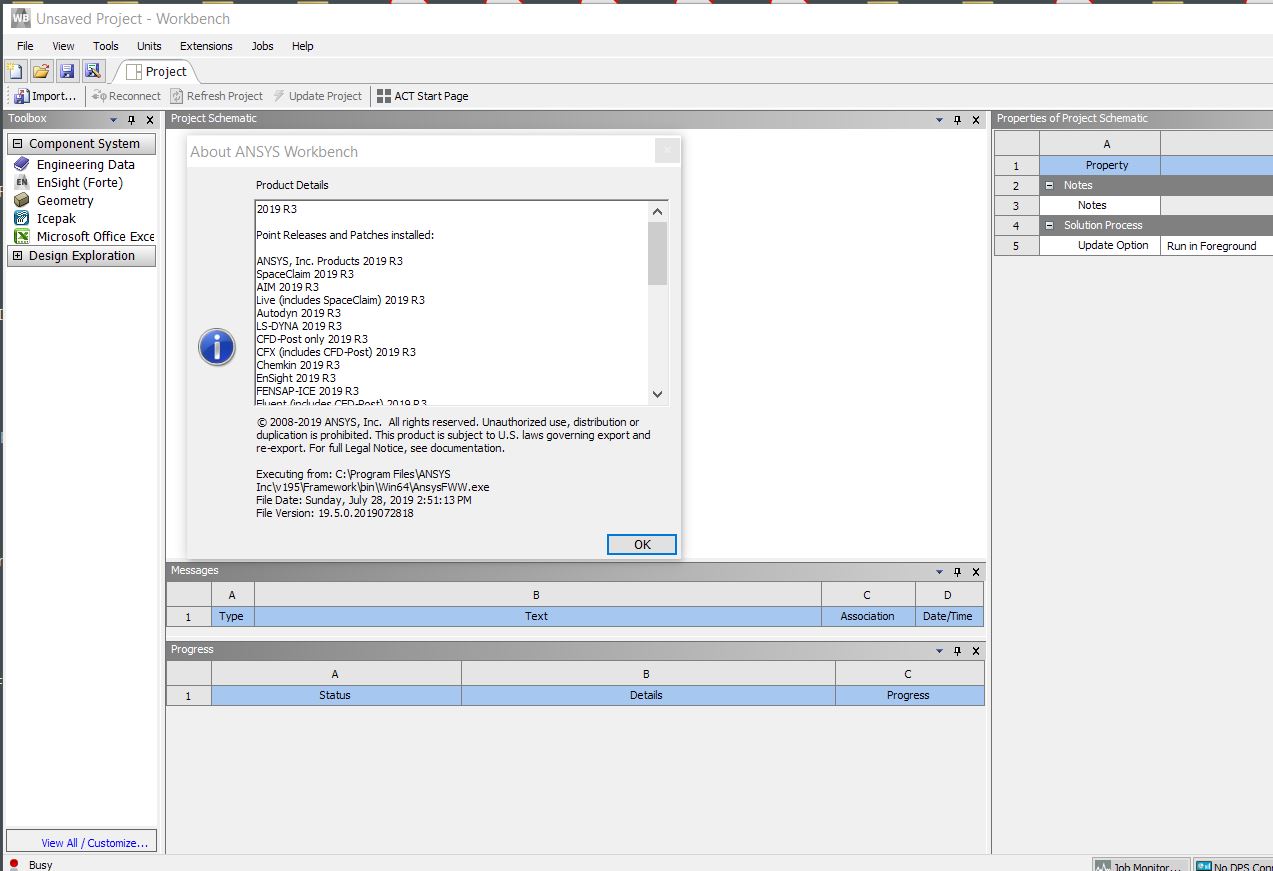Click the Import toolbar button
This screenshot has width=1273, height=871.
(46, 96)
